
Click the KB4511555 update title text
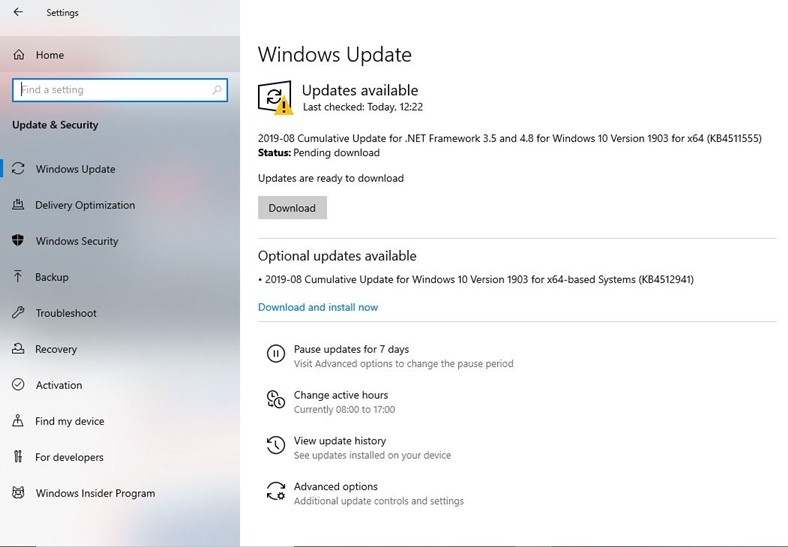(x=510, y=138)
